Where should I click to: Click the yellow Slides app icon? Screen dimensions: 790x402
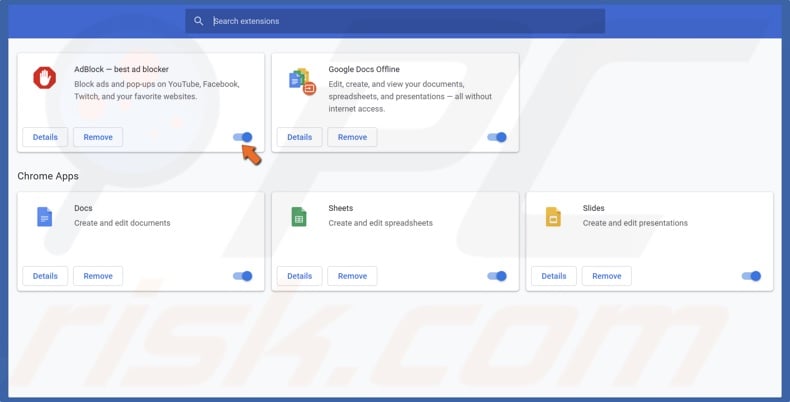(553, 217)
